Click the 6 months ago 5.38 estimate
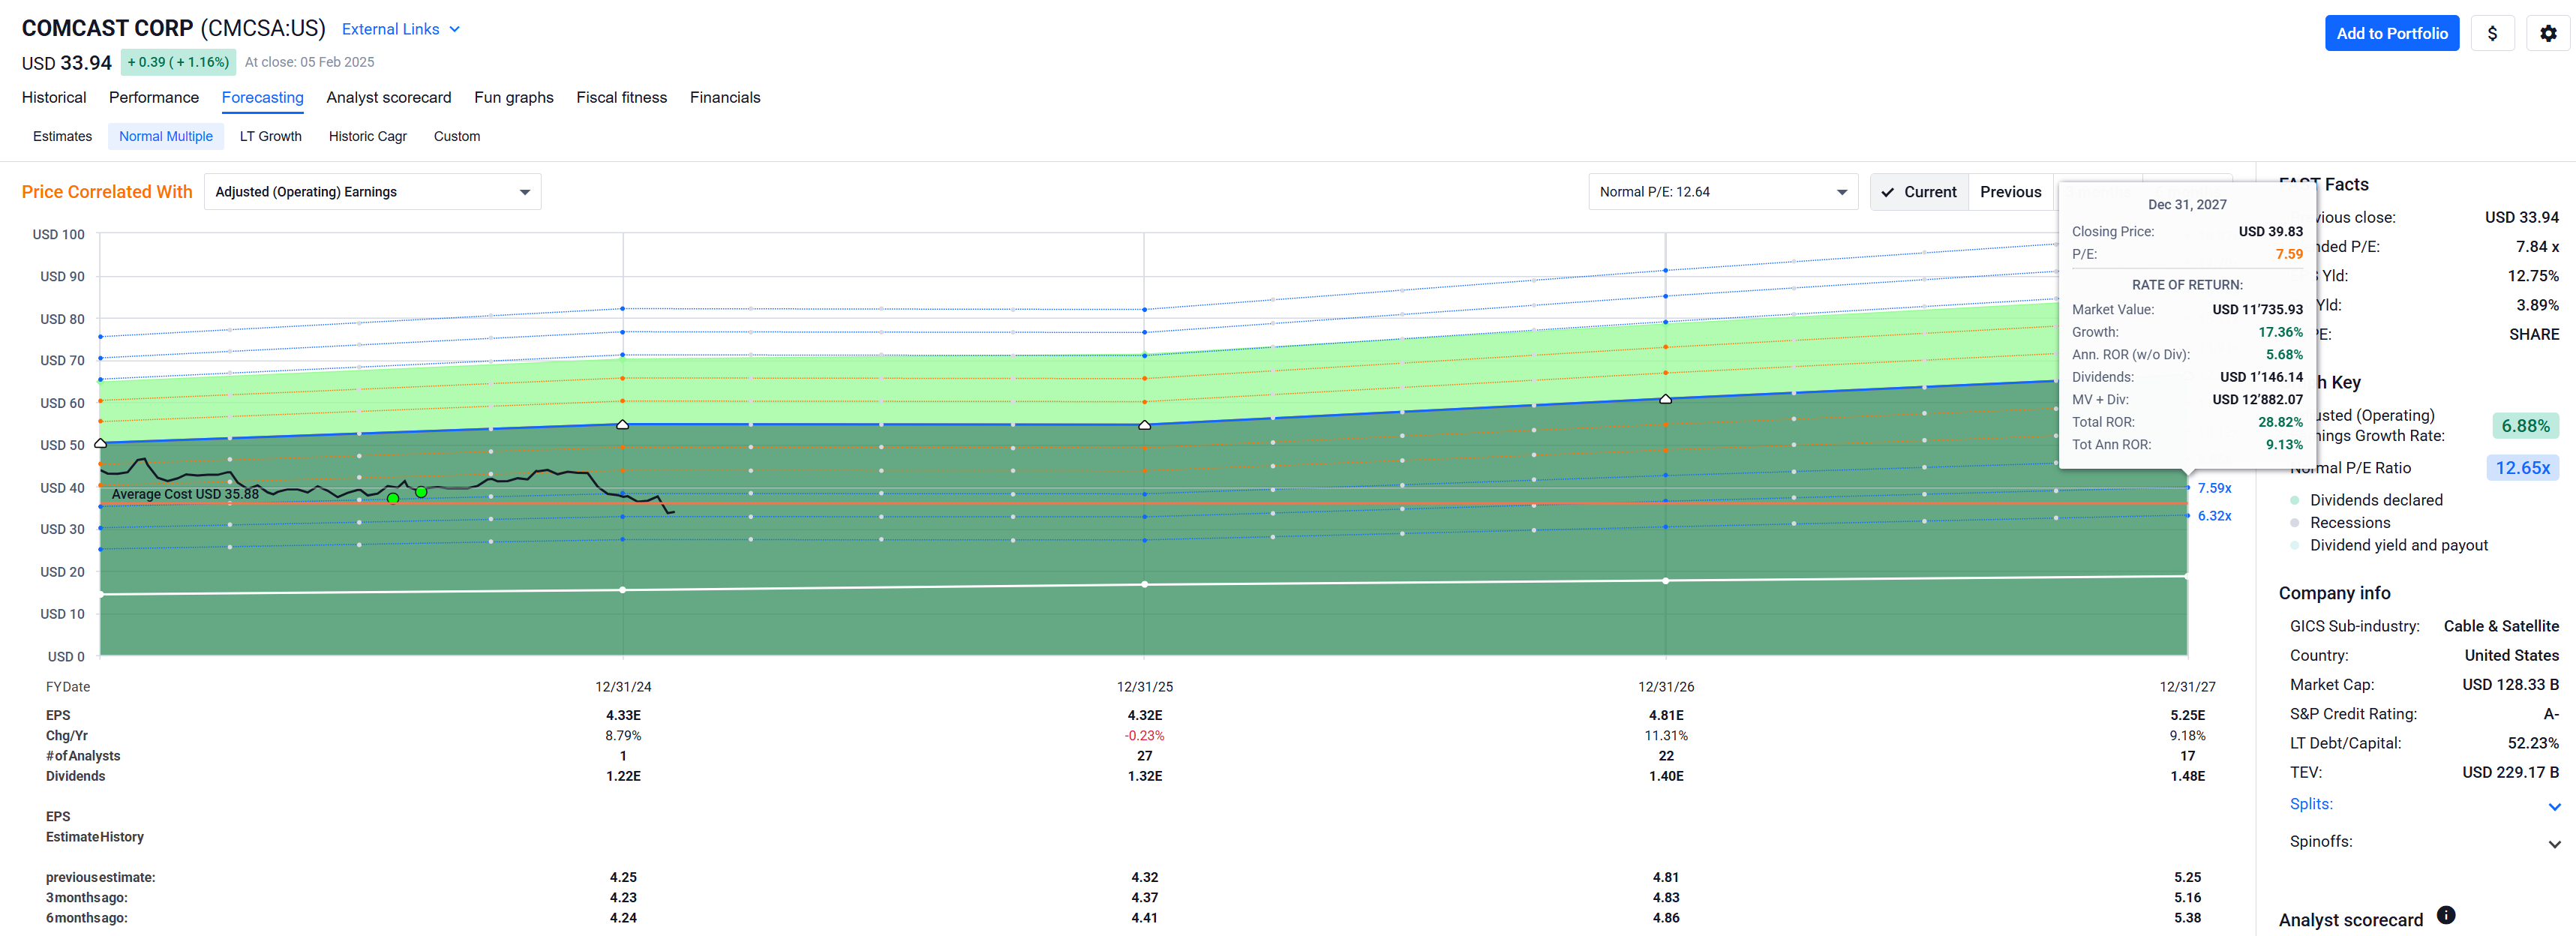 coord(2187,918)
